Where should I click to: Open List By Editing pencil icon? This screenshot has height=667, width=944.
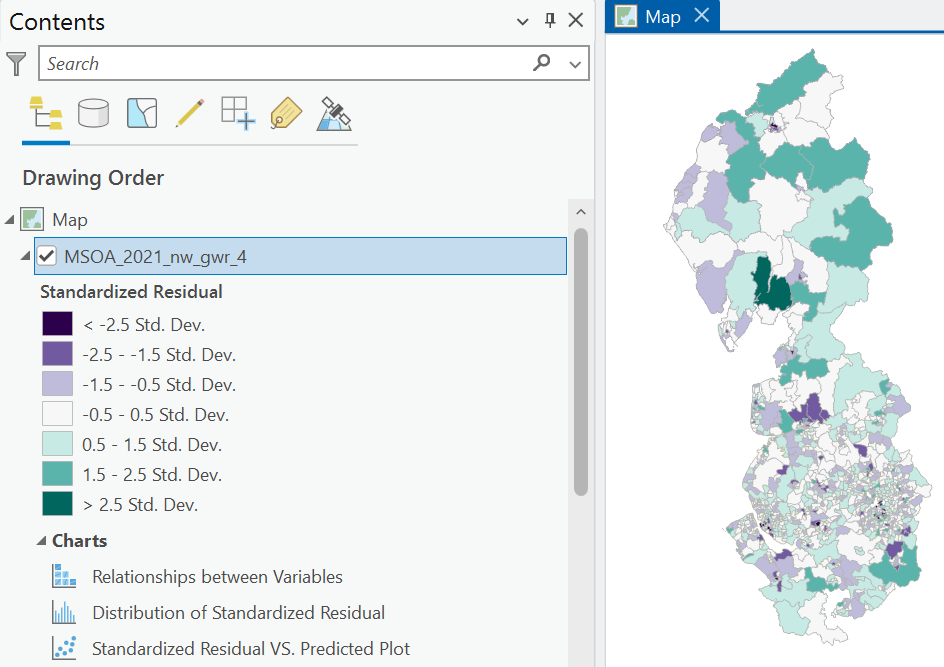click(x=190, y=113)
